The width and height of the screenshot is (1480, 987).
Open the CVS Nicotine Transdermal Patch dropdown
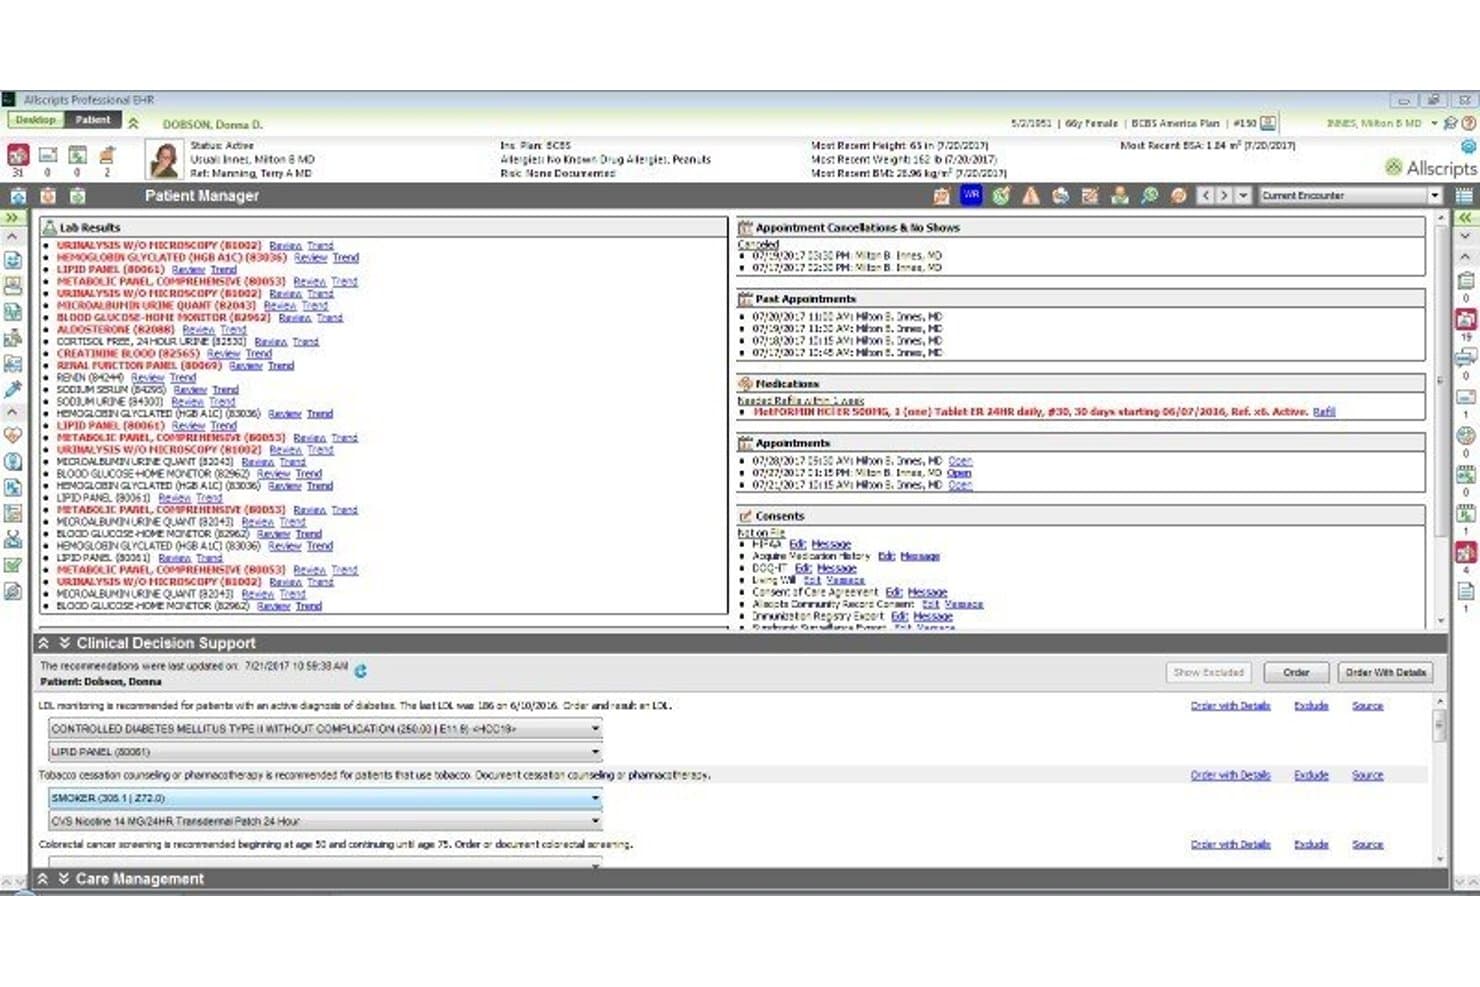[326, 821]
